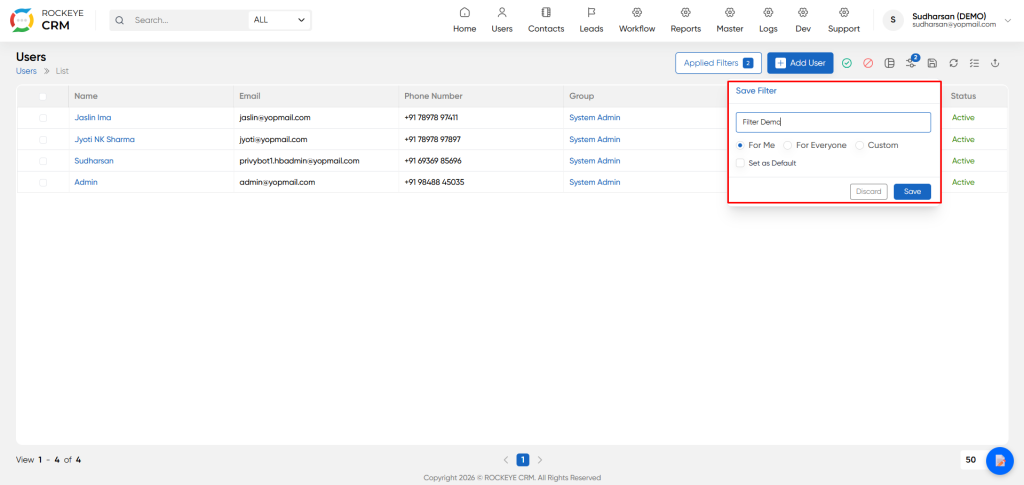1024x485 pixels.
Task: Click System Admin group in Jaslin row
Action: (595, 117)
